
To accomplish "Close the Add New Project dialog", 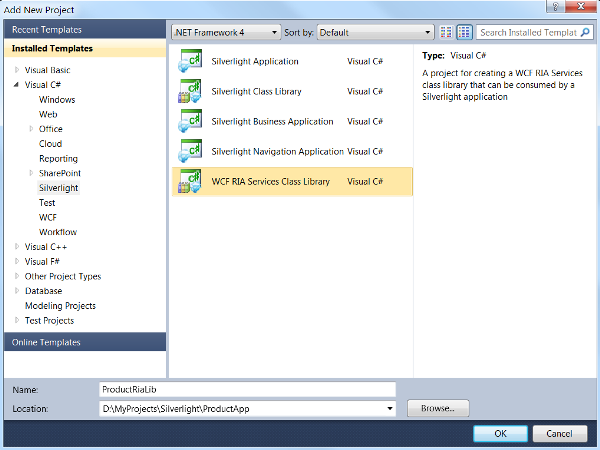I will click(581, 6).
